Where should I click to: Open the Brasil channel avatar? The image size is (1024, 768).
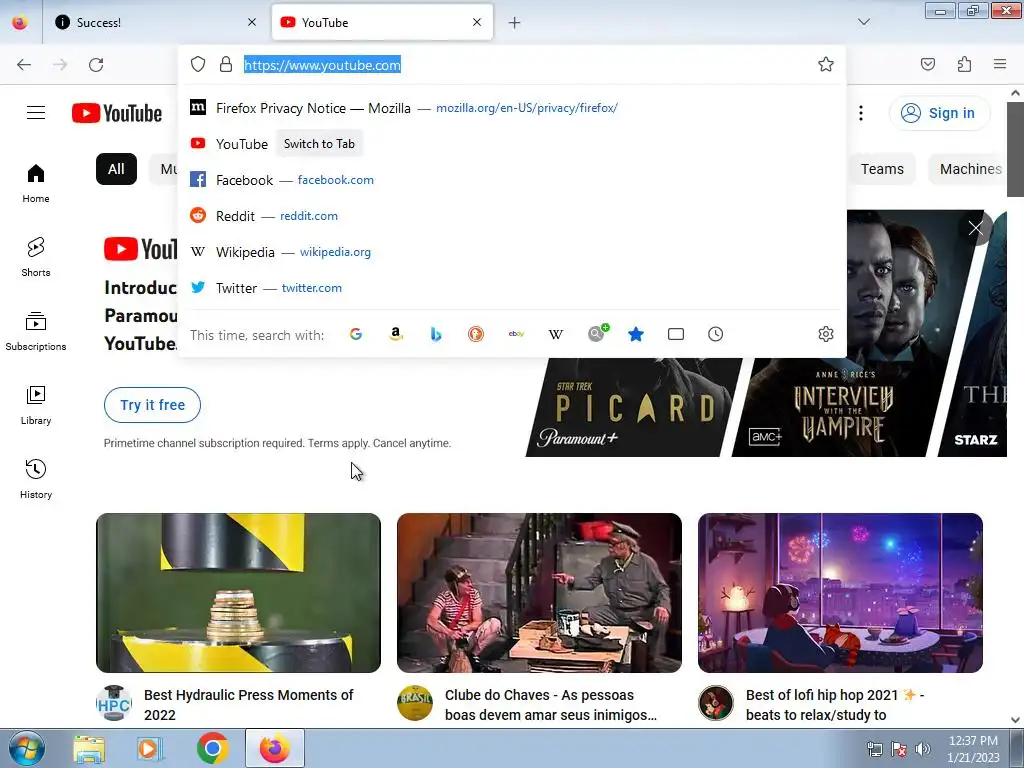pyautogui.click(x=415, y=703)
